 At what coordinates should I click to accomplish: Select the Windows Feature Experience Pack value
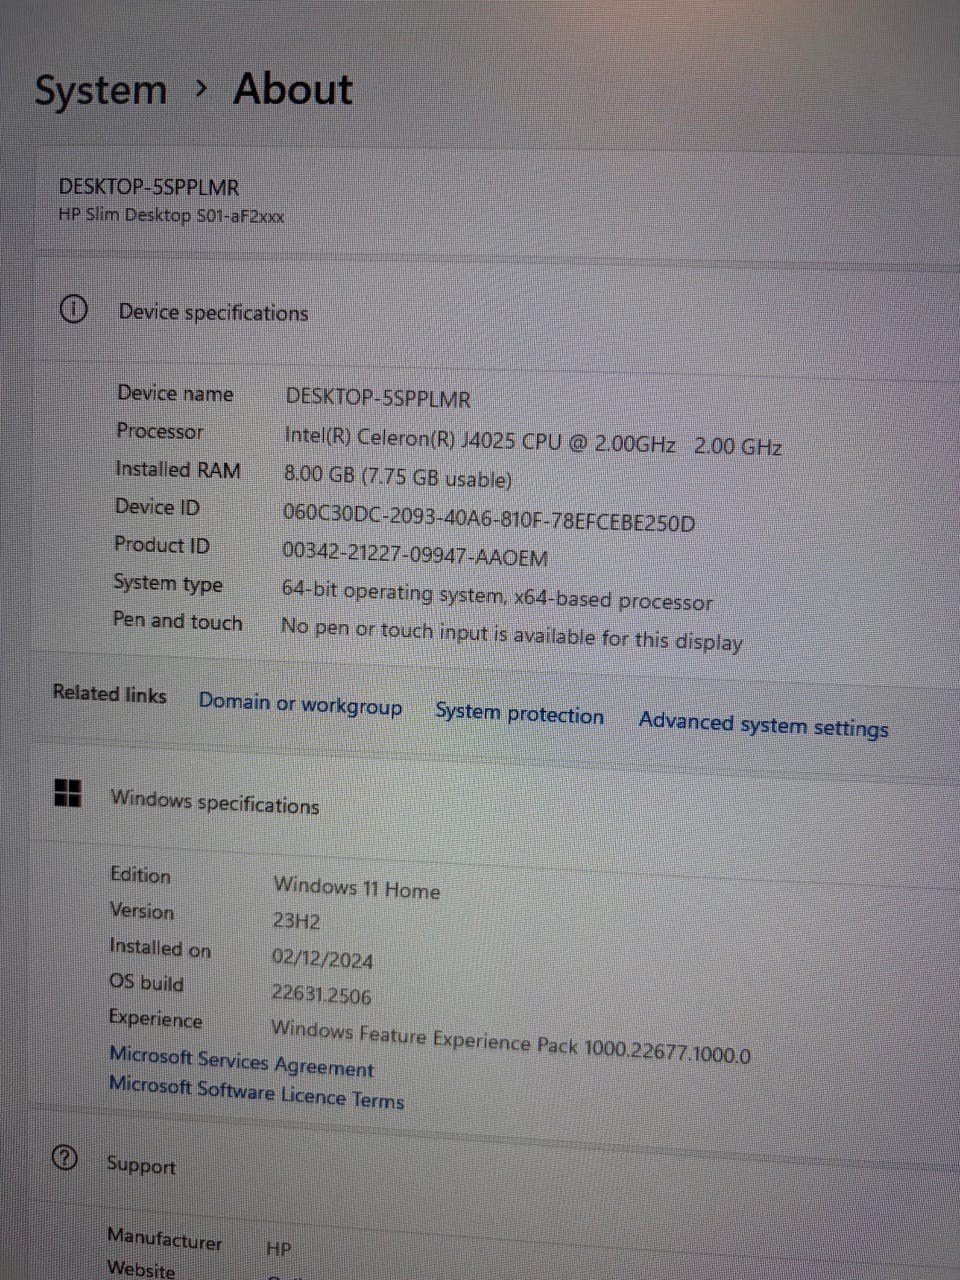pos(510,1041)
